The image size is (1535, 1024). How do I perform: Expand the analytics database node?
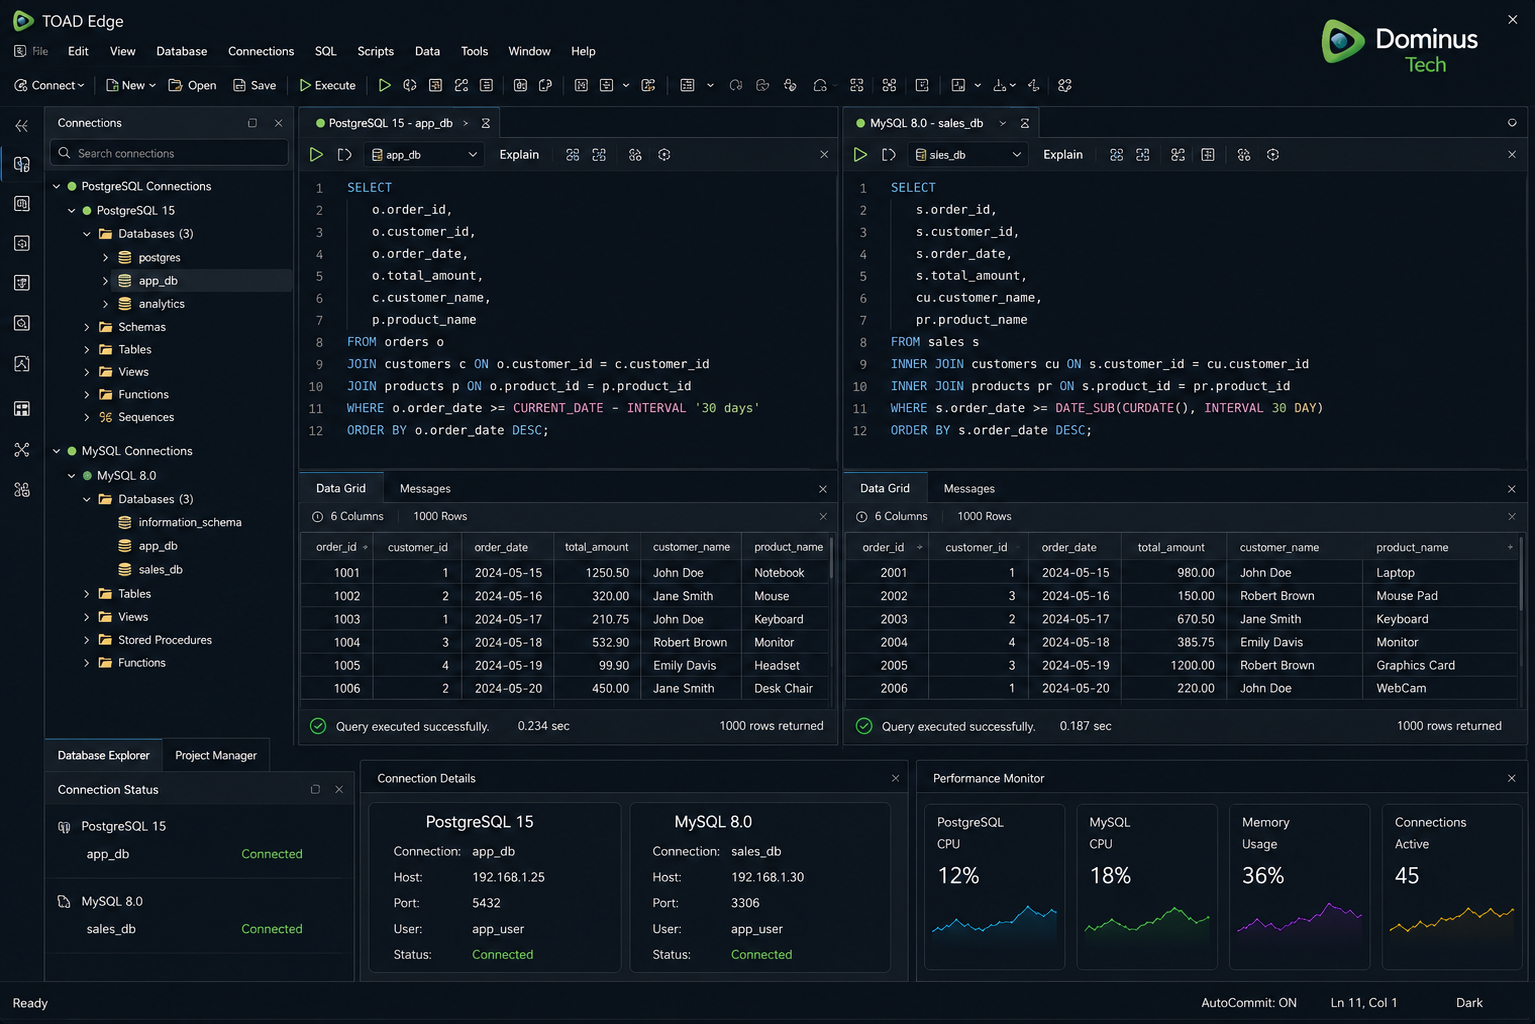105,304
